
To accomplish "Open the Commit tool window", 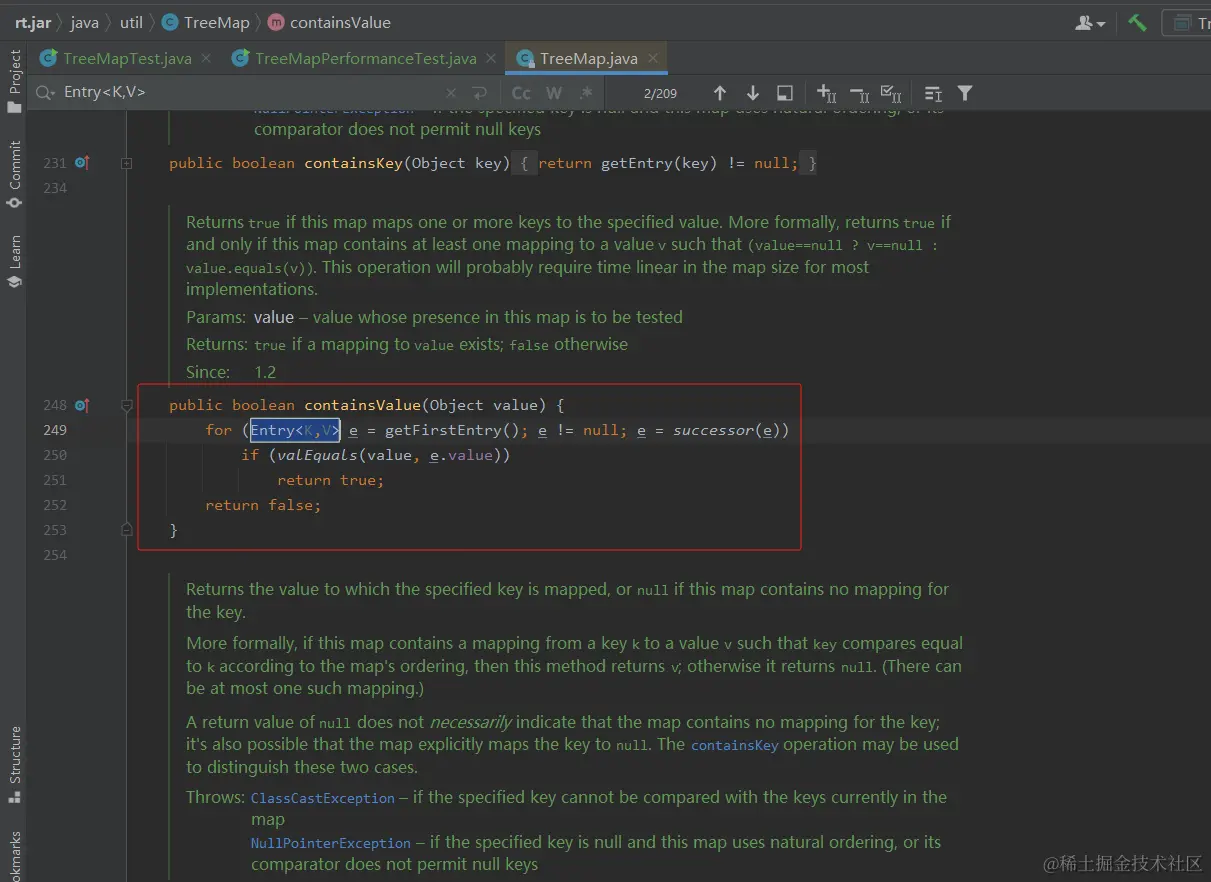I will [14, 175].
